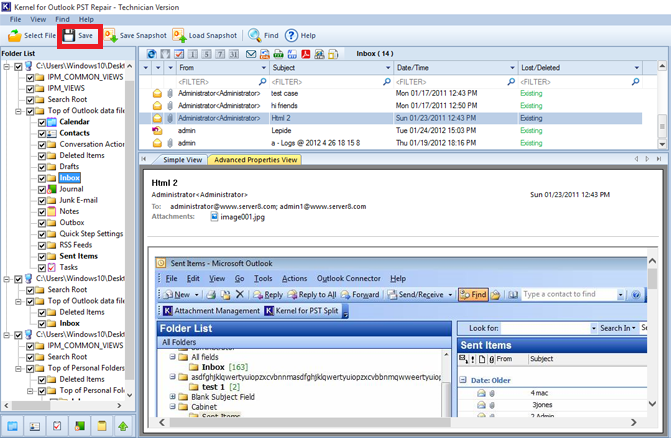Click the image001.jpg attachment
This screenshot has width=671, height=438.
coord(238,217)
